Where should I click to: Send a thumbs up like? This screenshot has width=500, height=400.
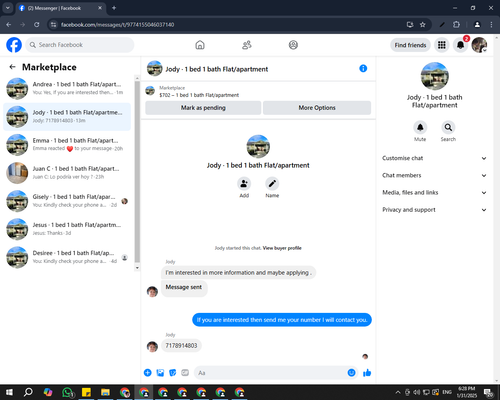click(x=367, y=373)
